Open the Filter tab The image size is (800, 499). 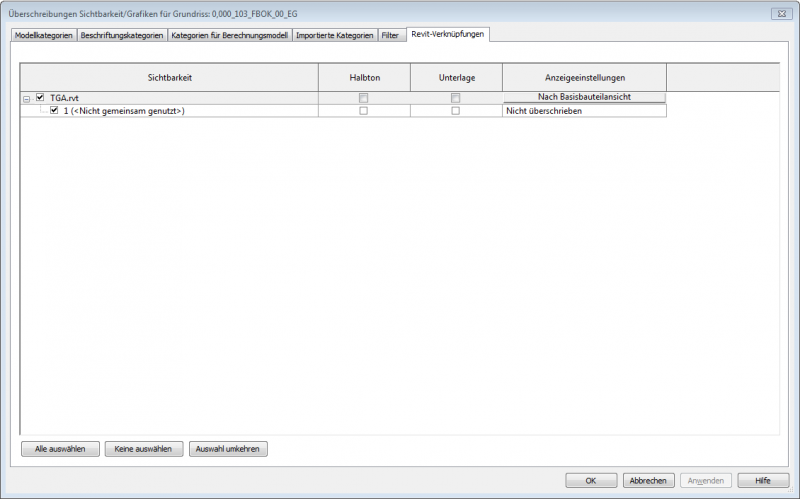[x=390, y=36]
